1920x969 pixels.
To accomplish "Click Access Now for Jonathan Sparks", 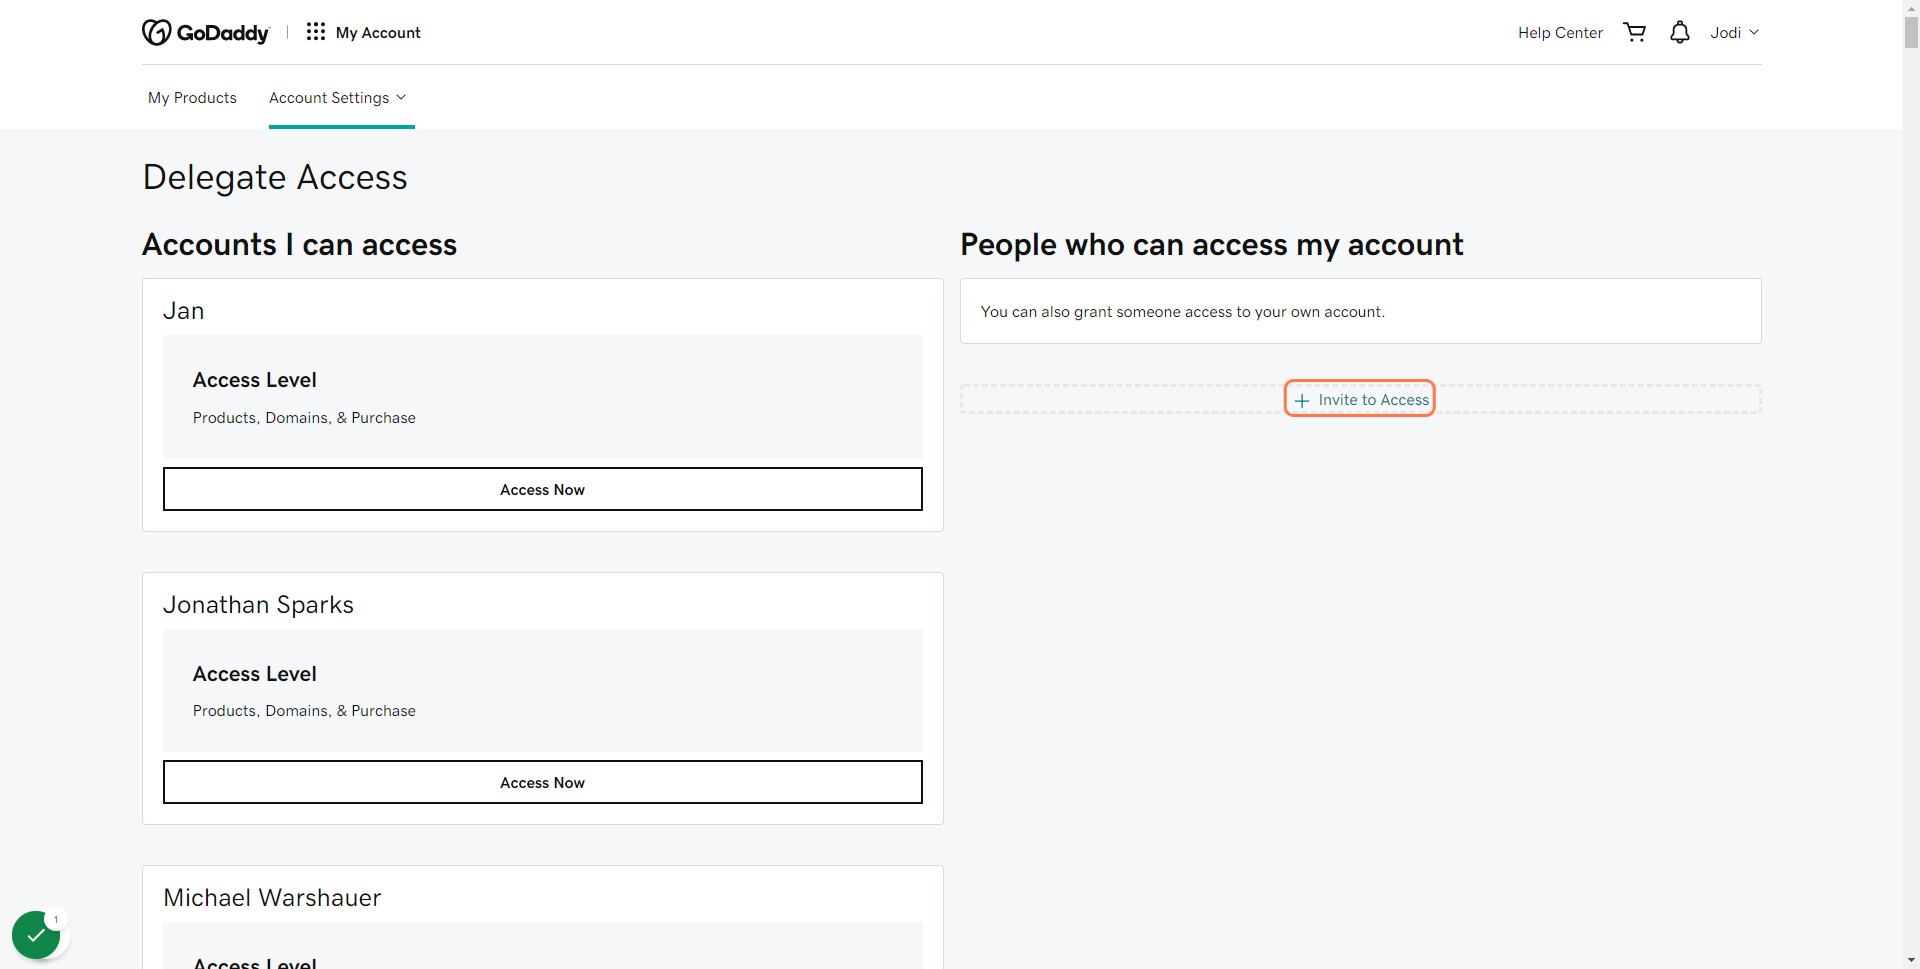I will (x=542, y=782).
